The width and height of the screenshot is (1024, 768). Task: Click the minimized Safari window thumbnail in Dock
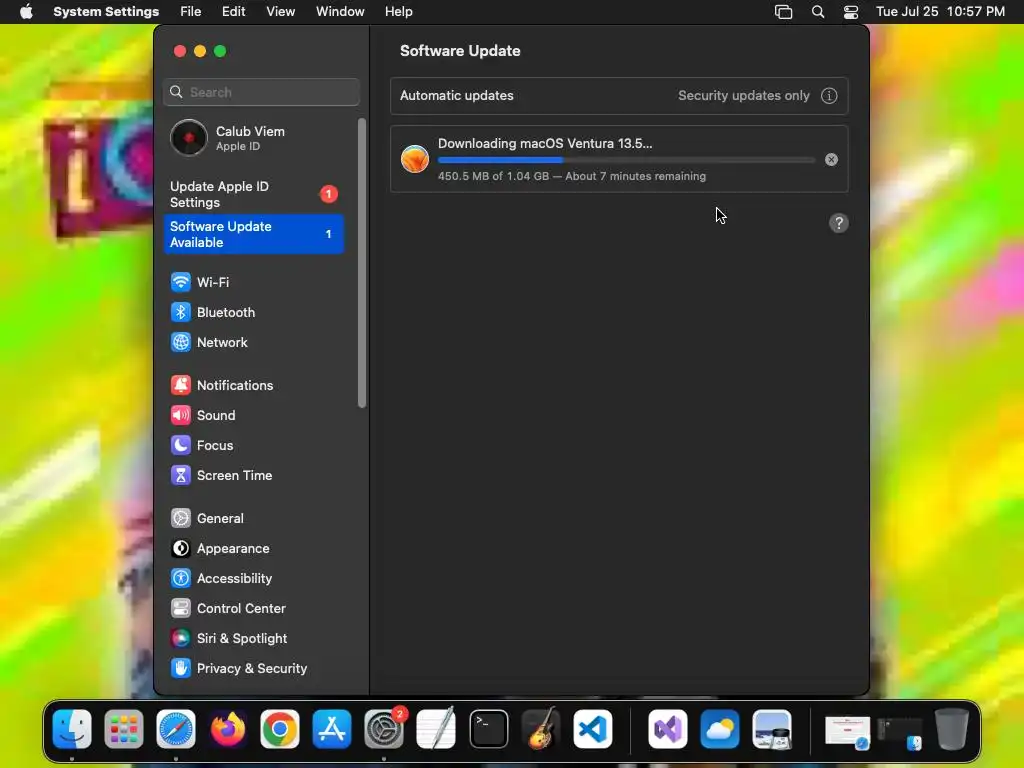point(848,732)
